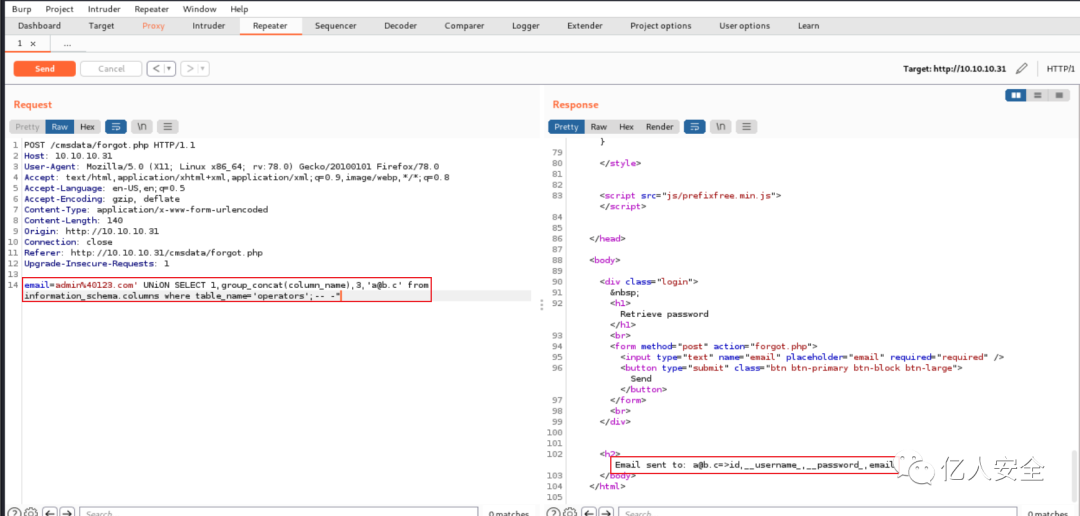Toggle word wrap icon in Response panel
This screenshot has width=1080, height=516.
pos(694,127)
